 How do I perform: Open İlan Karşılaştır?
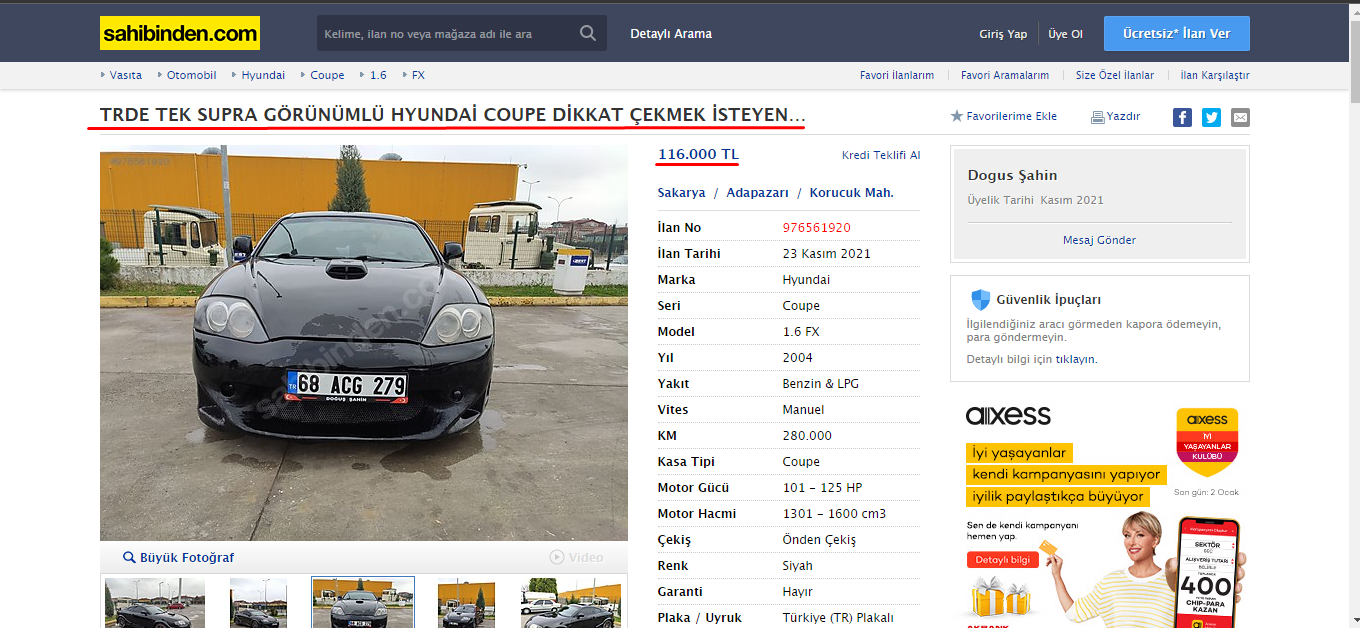point(1215,75)
